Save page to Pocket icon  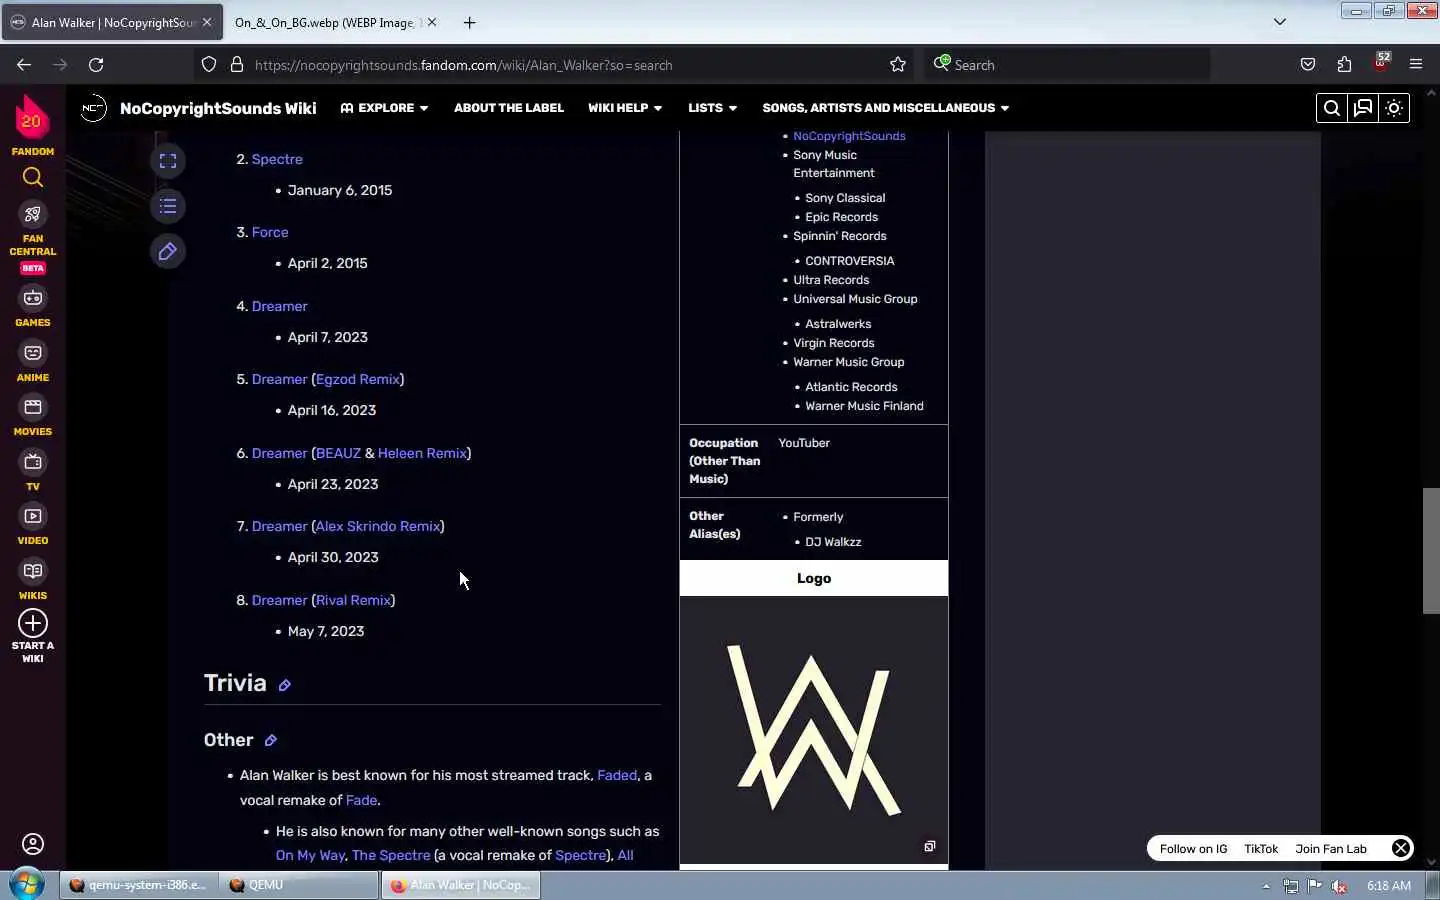[1308, 65]
